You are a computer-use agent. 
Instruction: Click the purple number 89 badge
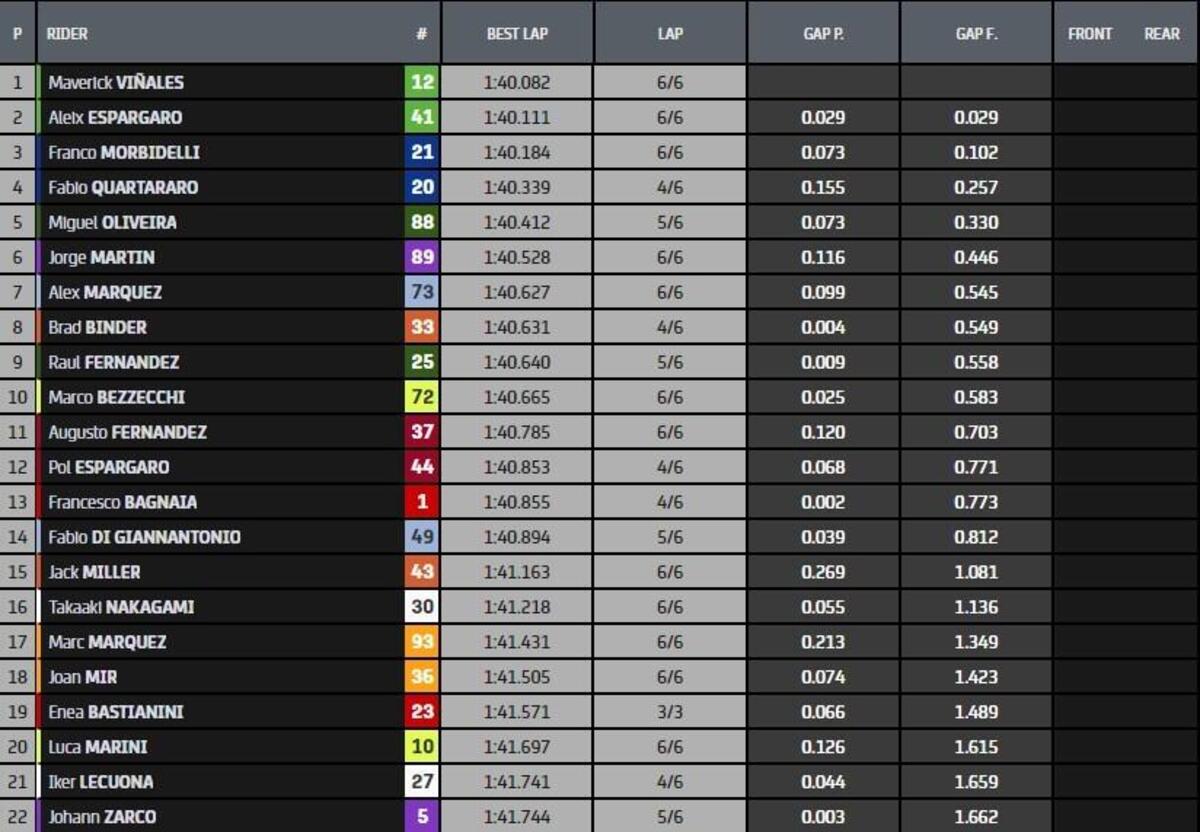tap(422, 257)
